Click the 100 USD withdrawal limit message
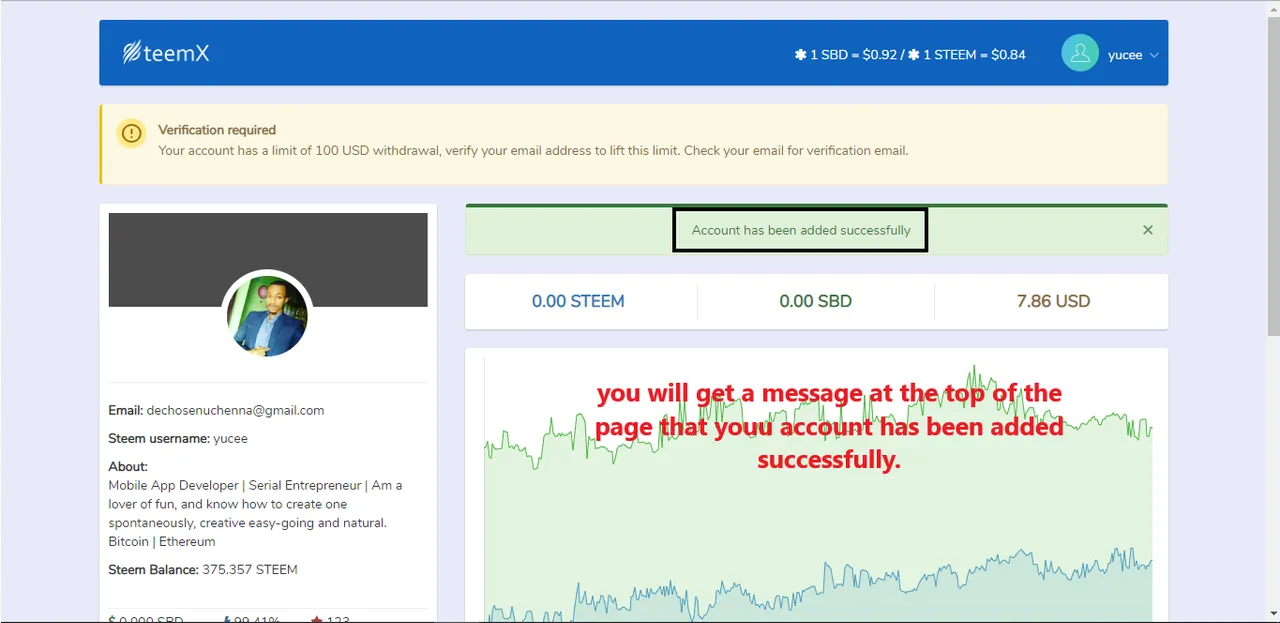 tap(533, 151)
